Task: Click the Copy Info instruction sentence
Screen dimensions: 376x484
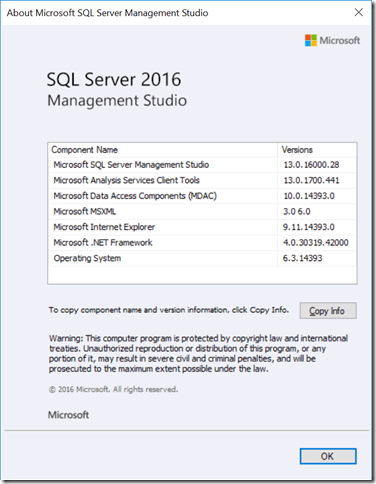Action: (x=169, y=310)
